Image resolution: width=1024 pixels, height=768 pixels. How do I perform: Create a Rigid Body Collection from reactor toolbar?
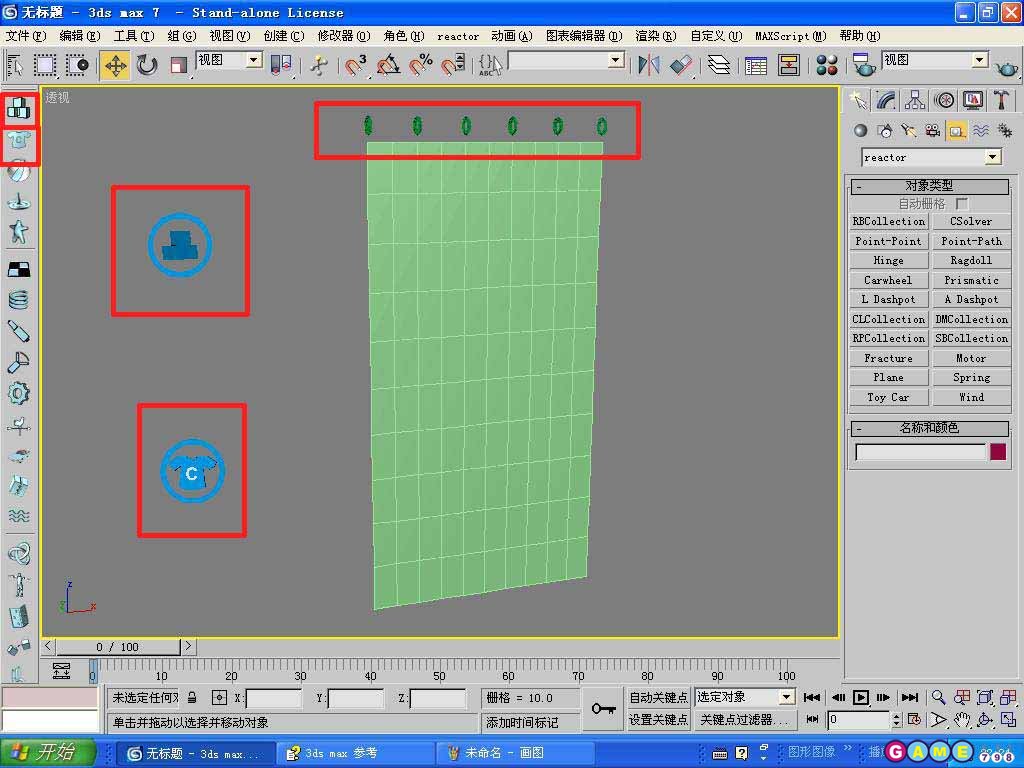(19, 109)
